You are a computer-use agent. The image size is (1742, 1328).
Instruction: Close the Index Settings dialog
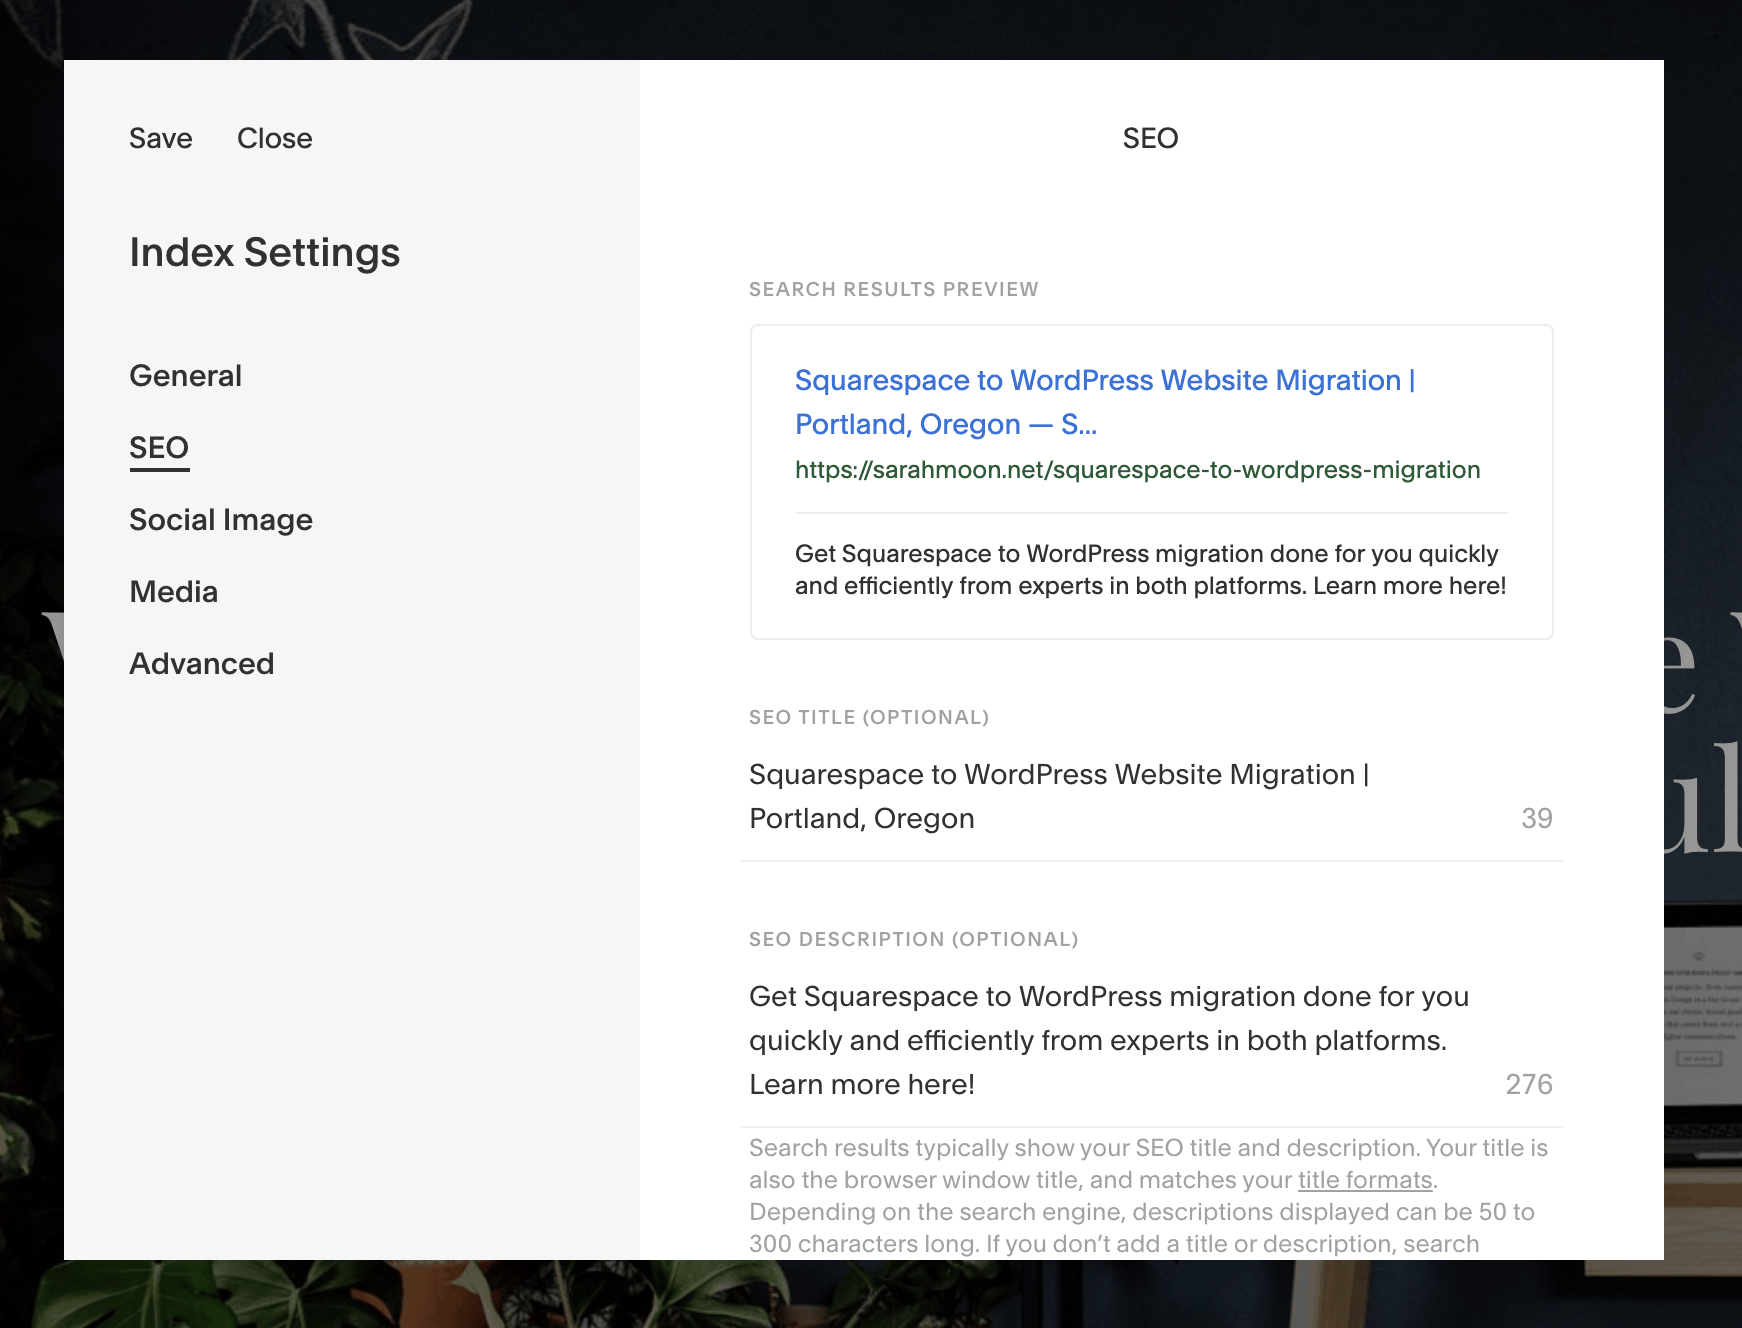274,138
